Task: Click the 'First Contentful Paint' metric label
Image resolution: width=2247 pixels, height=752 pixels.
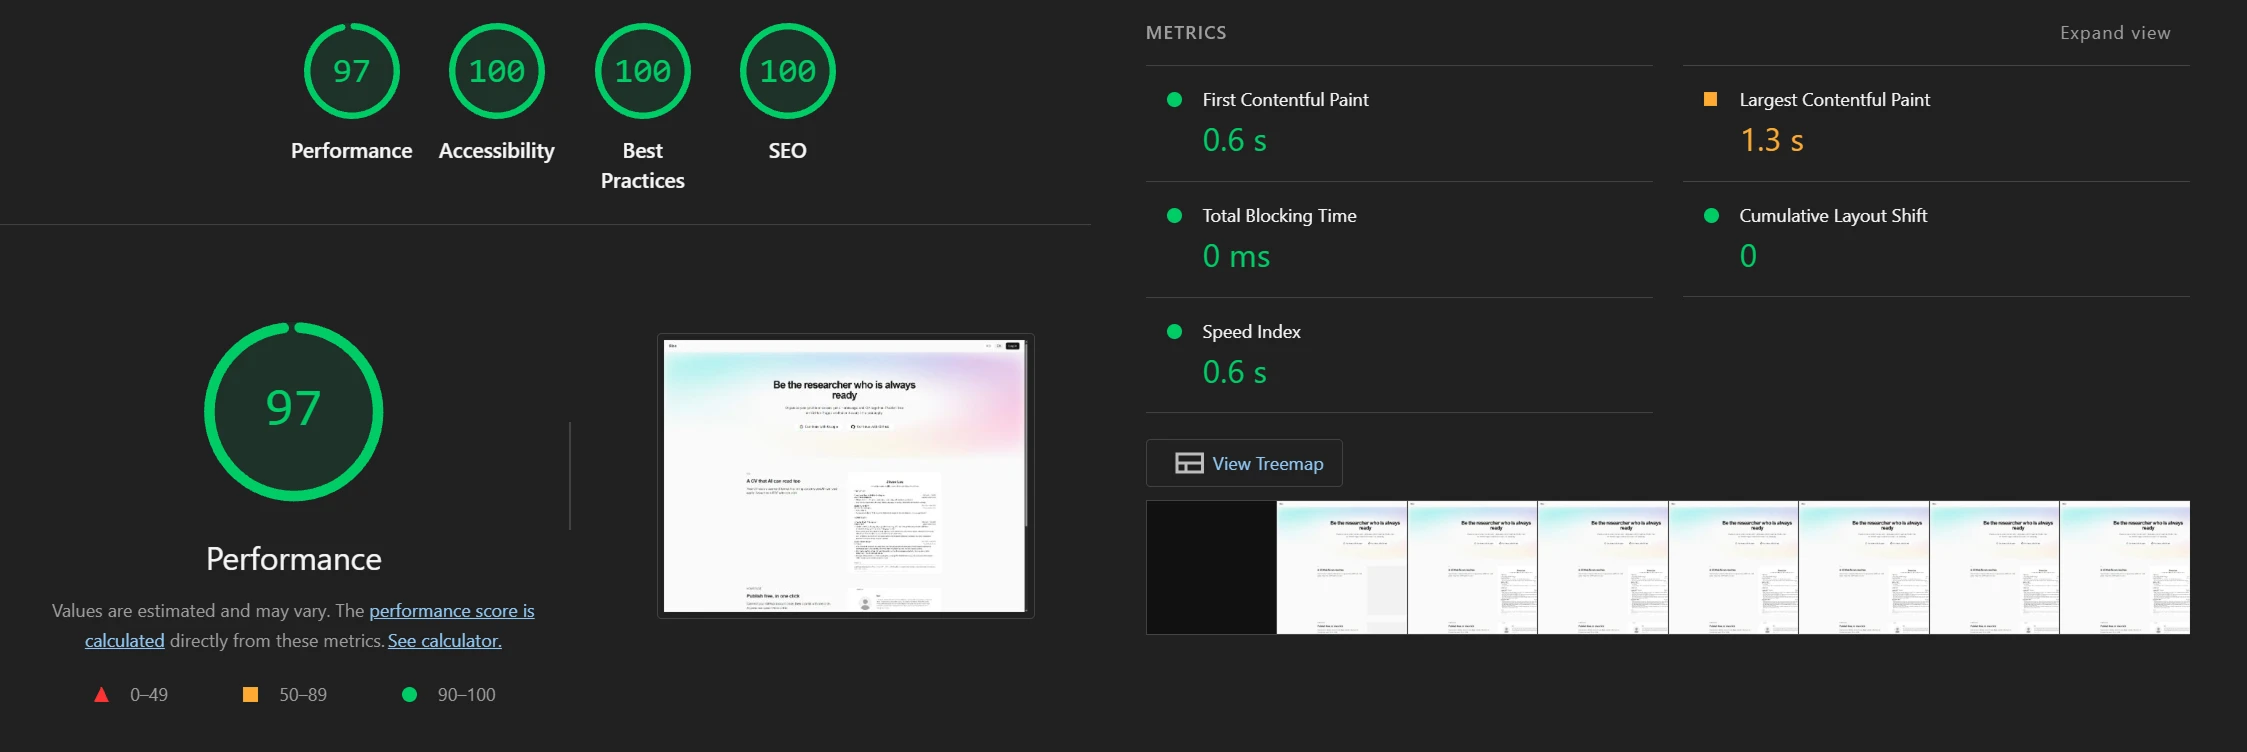Action: click(x=1285, y=100)
